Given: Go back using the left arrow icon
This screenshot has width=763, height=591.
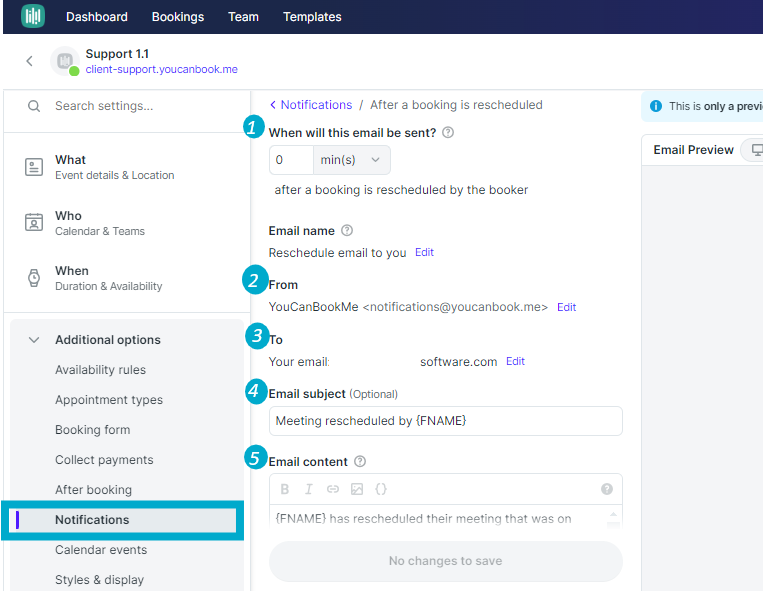Looking at the screenshot, I should click(30, 61).
